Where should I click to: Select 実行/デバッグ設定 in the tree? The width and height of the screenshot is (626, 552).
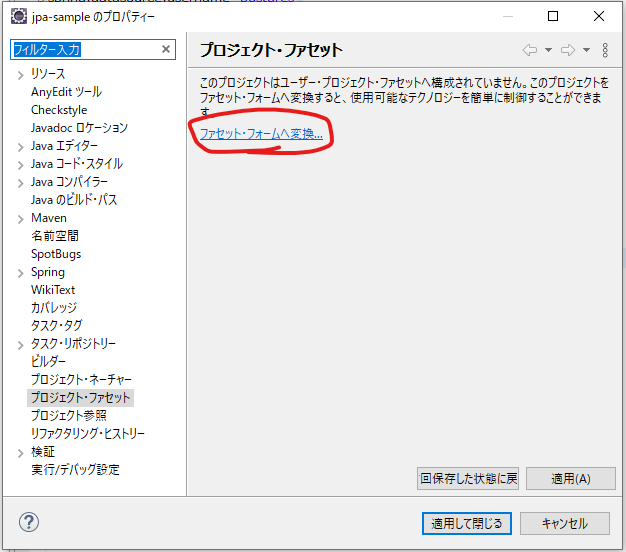(75, 470)
